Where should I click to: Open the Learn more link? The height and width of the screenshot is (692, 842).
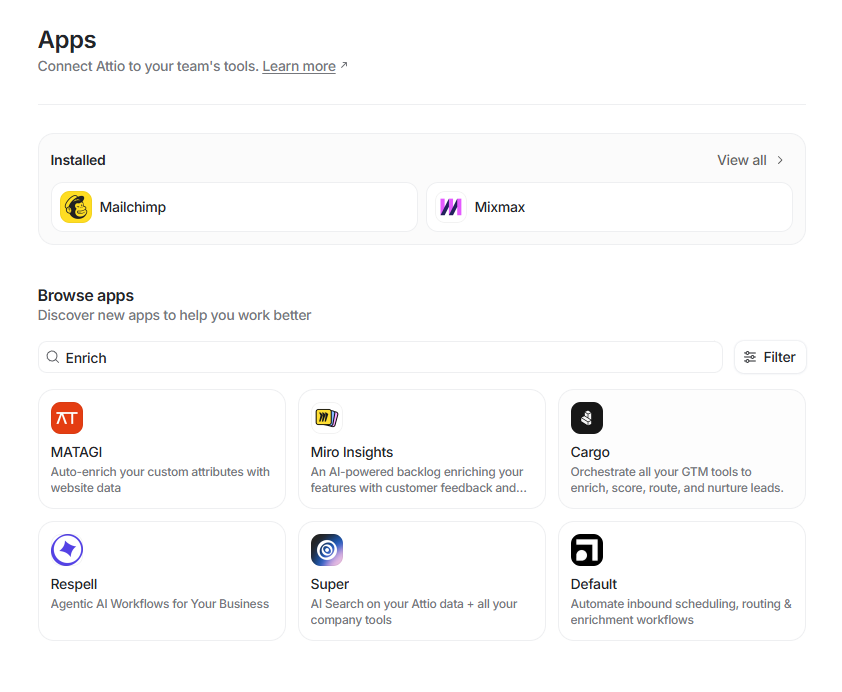[299, 66]
